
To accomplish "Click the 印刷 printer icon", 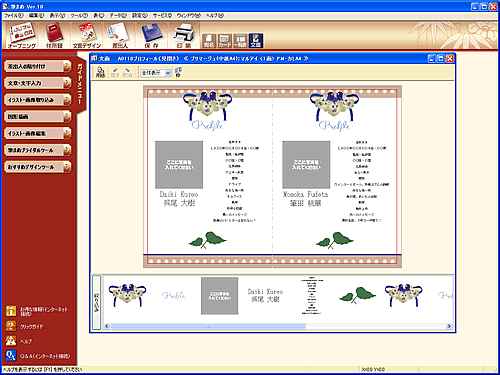I will (x=184, y=35).
